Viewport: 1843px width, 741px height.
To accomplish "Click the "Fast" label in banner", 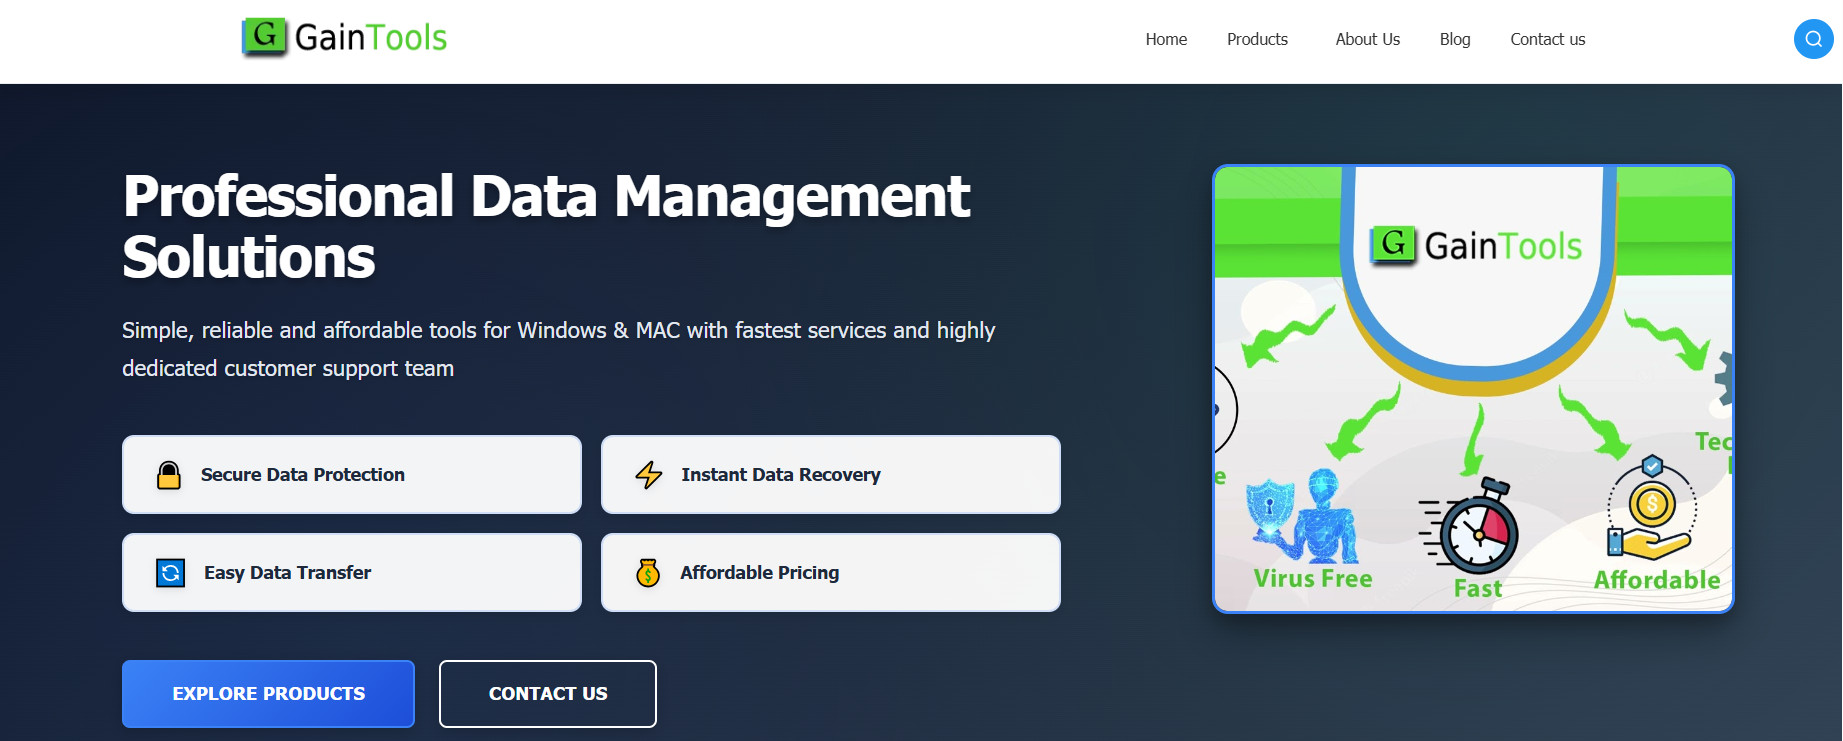I will [x=1478, y=589].
